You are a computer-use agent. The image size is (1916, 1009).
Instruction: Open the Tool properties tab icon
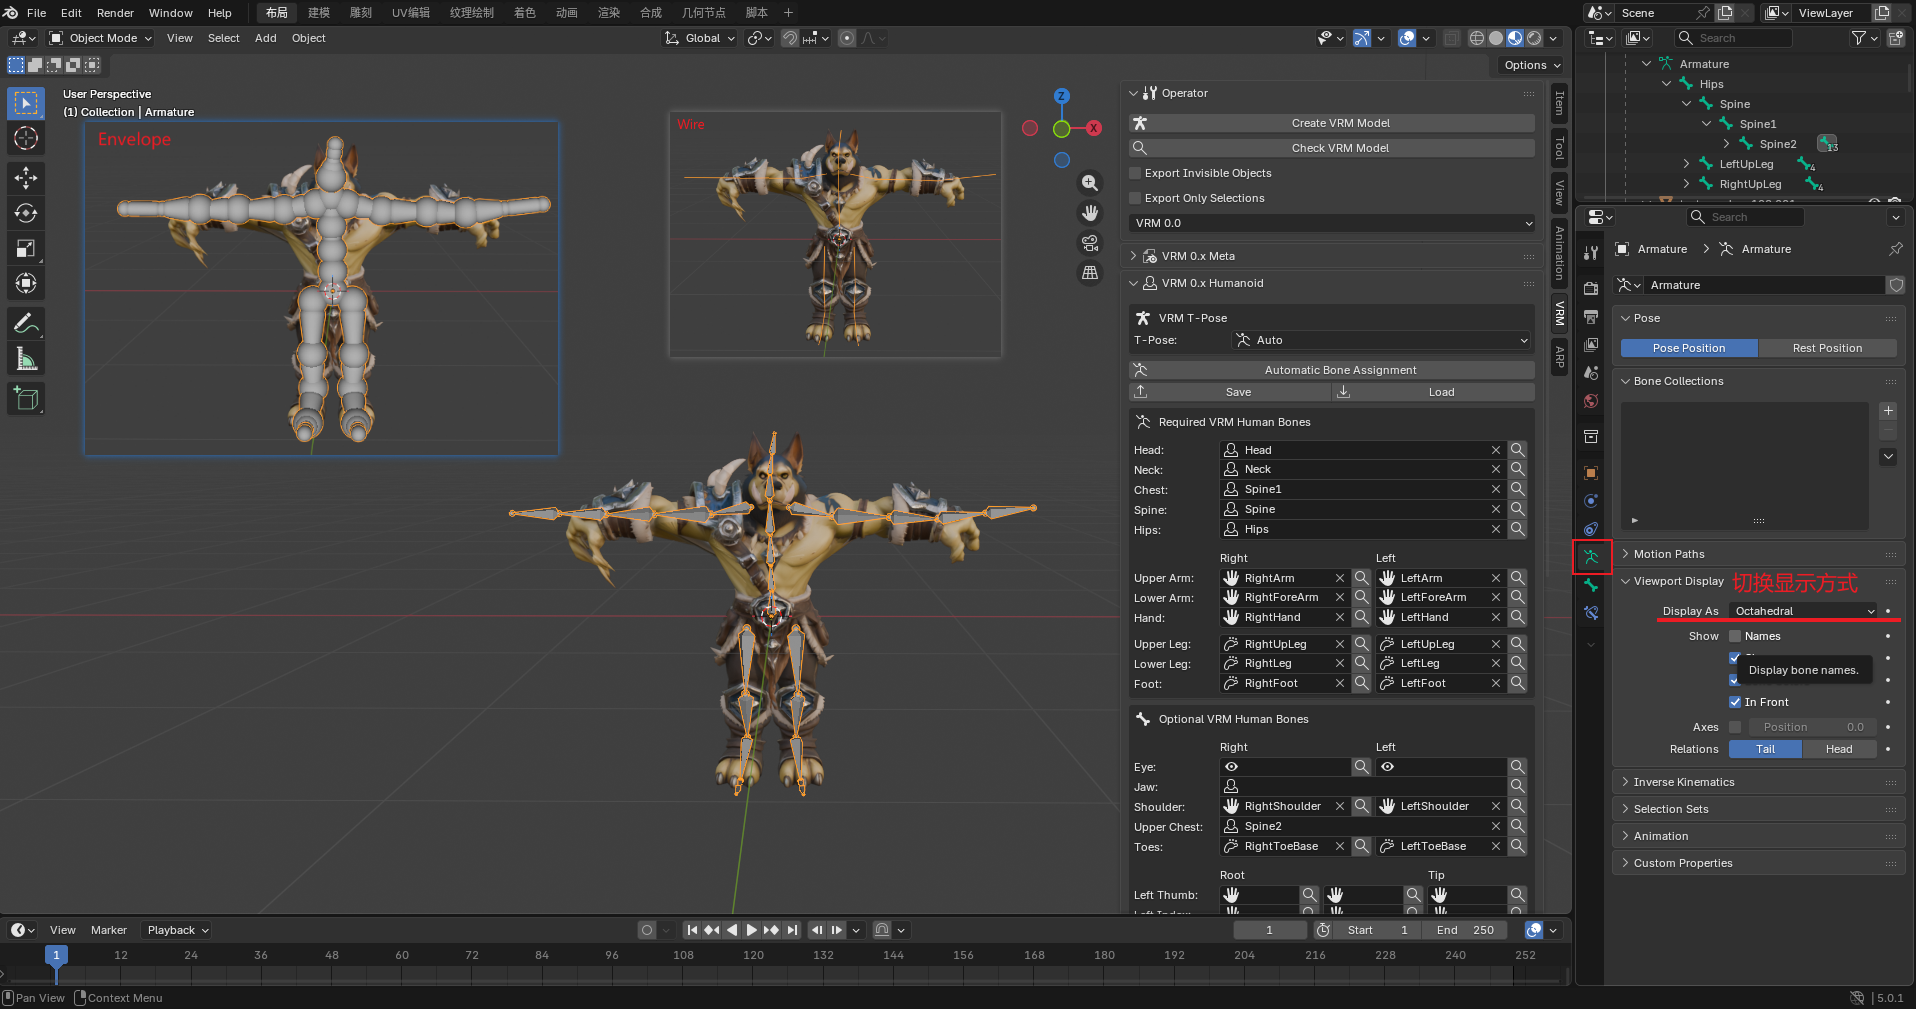[1591, 253]
